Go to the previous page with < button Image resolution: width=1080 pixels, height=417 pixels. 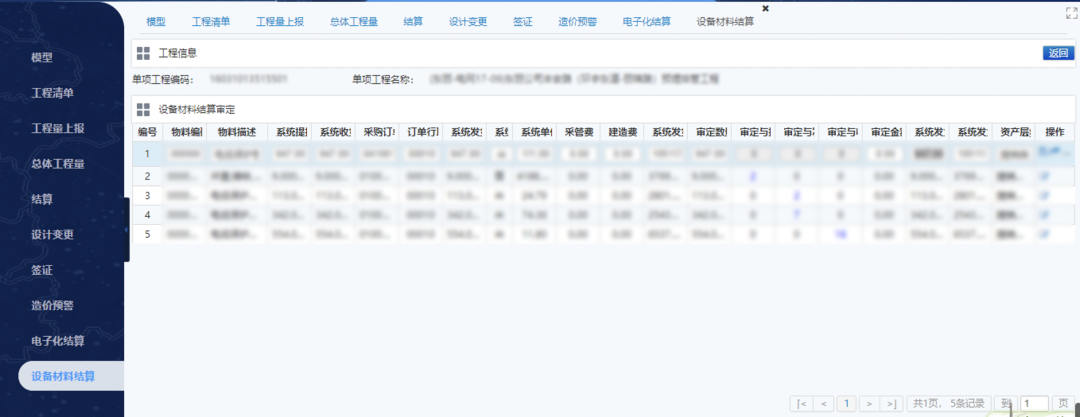[823, 403]
